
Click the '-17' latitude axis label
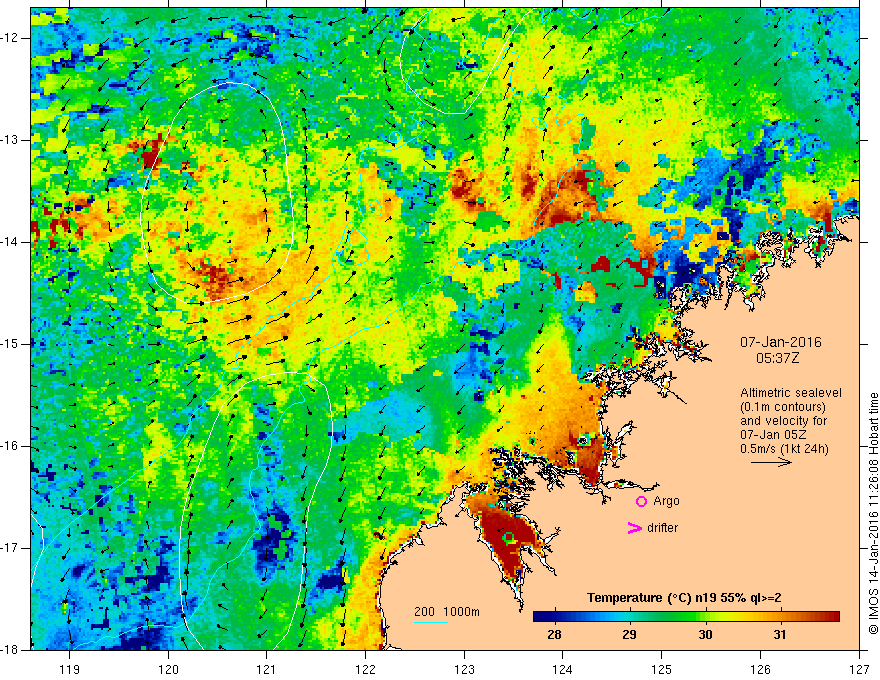pos(10,548)
